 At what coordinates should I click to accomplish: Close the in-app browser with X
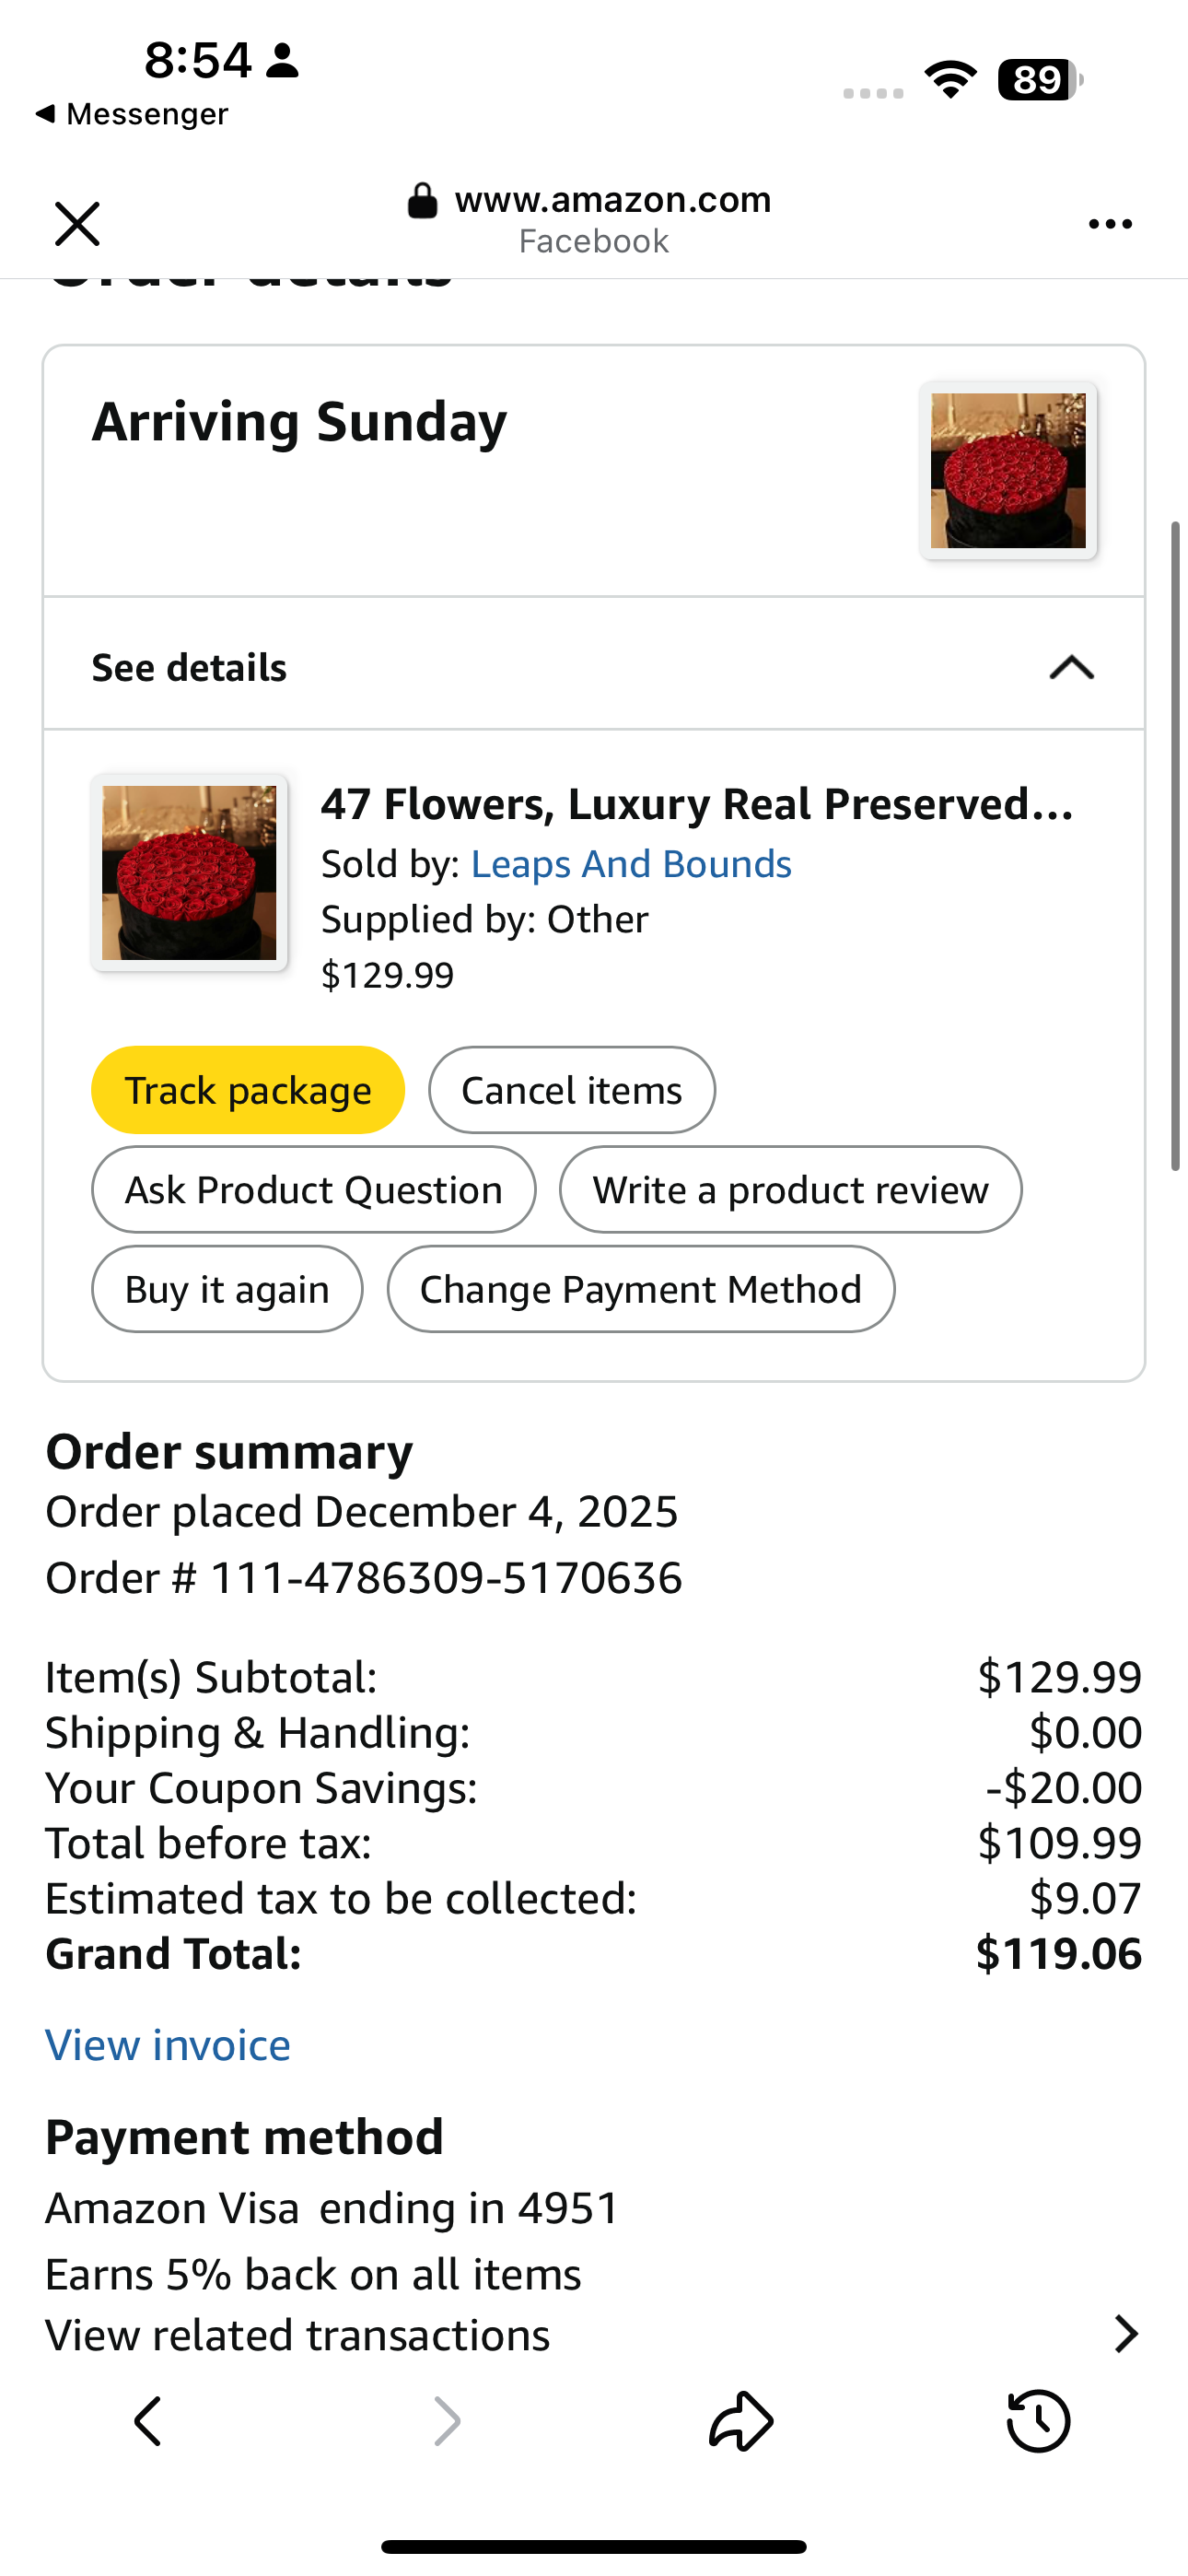click(x=77, y=223)
